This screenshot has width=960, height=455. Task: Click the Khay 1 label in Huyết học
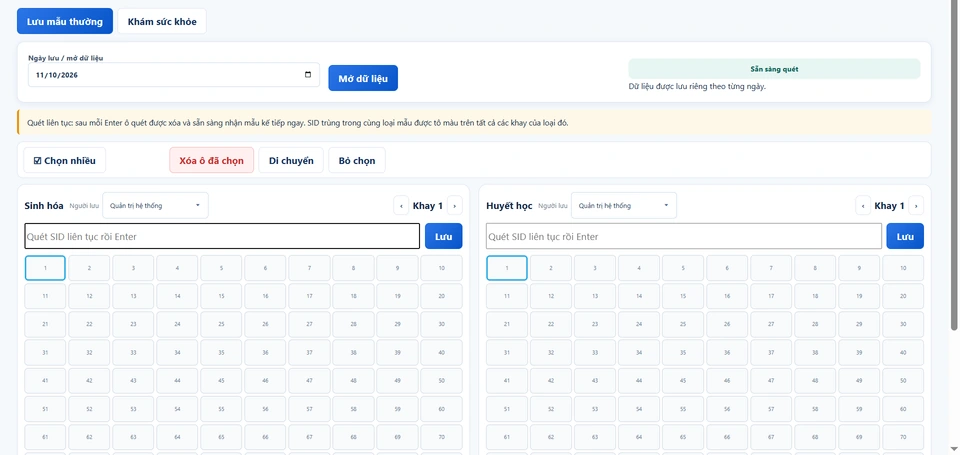coord(889,206)
